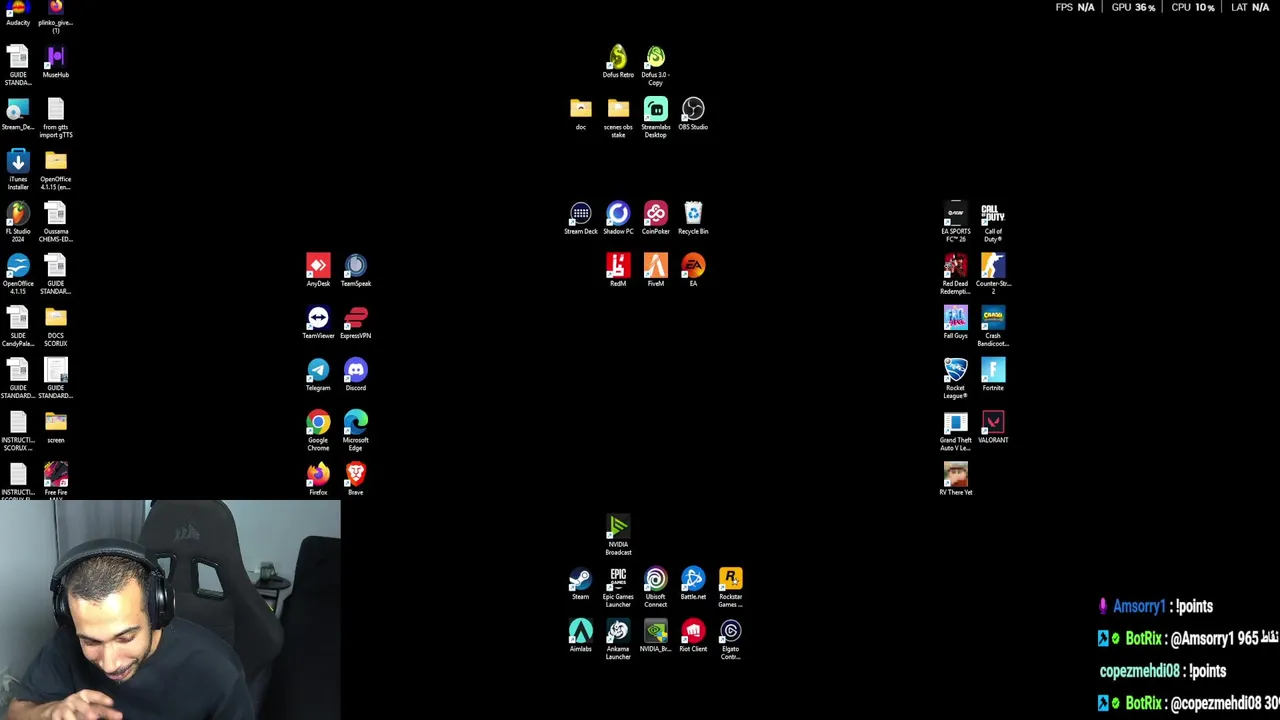
Task: Open the Red Dead Redemption shortcut
Action: 956,275
